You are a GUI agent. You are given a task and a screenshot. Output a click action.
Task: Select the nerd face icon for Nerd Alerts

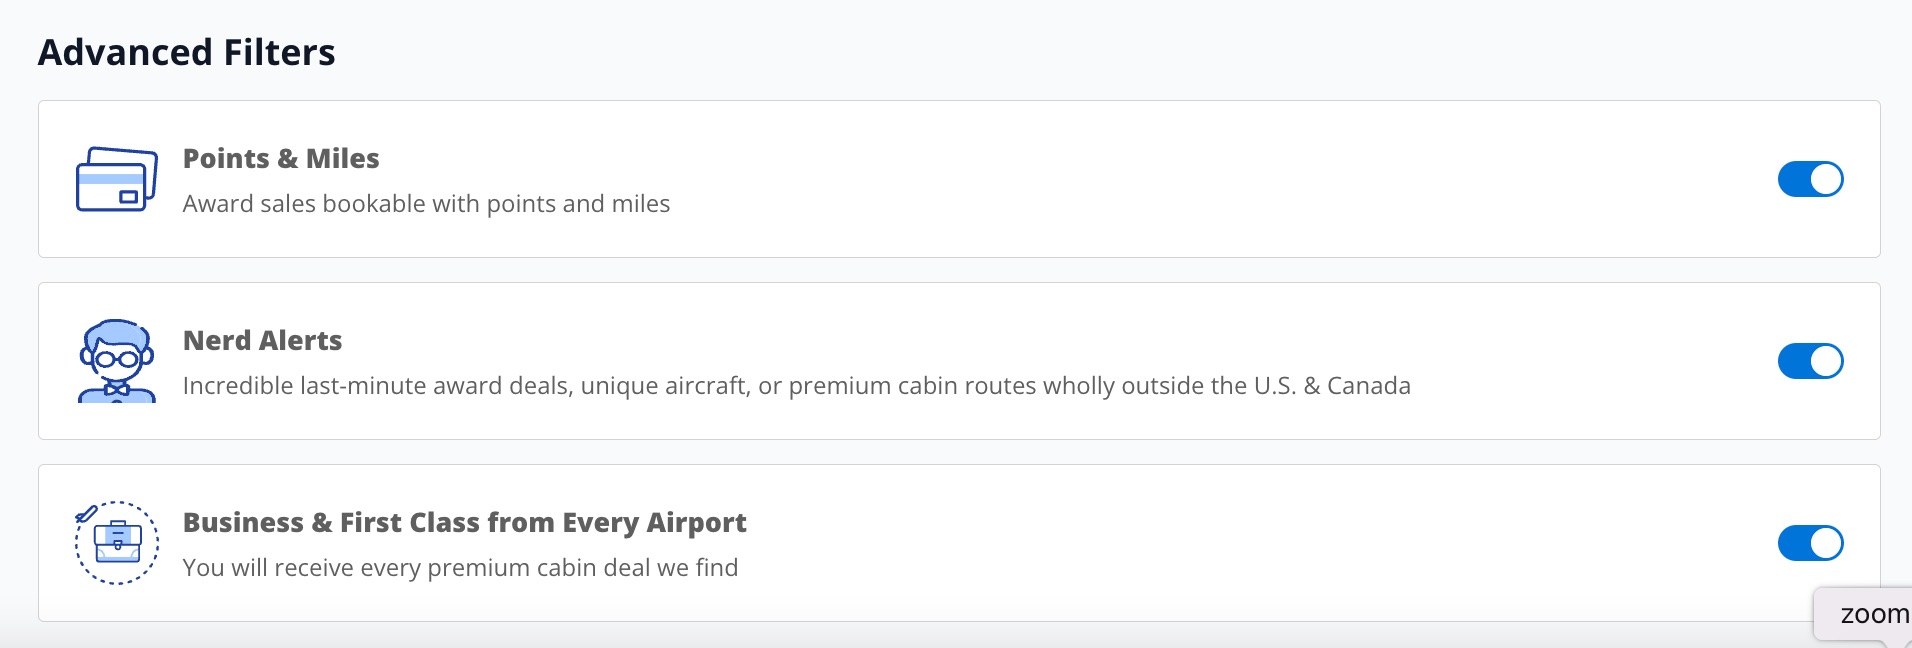116,360
